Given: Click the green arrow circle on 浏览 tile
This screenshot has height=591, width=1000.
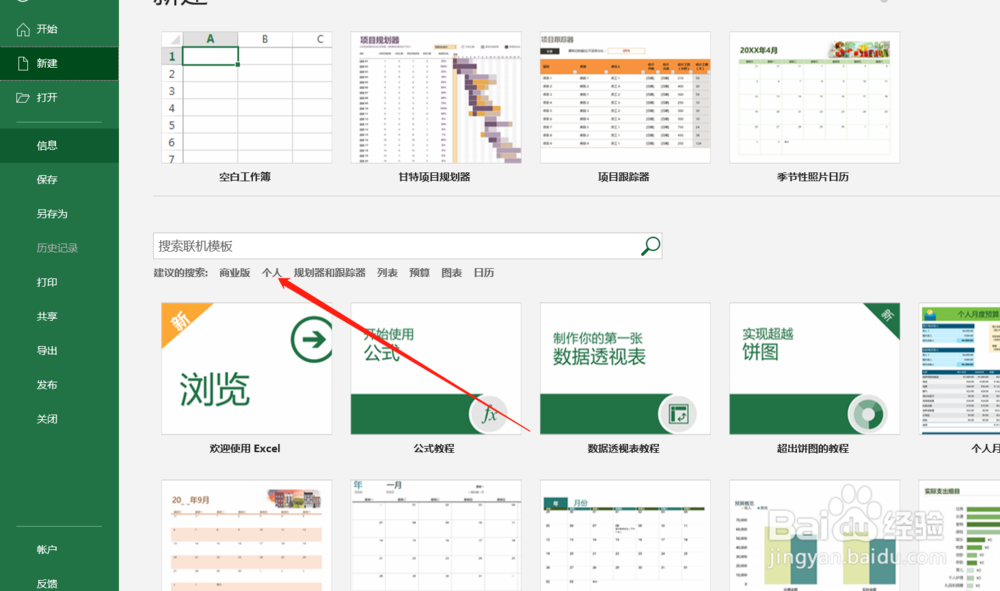Looking at the screenshot, I should point(312,339).
